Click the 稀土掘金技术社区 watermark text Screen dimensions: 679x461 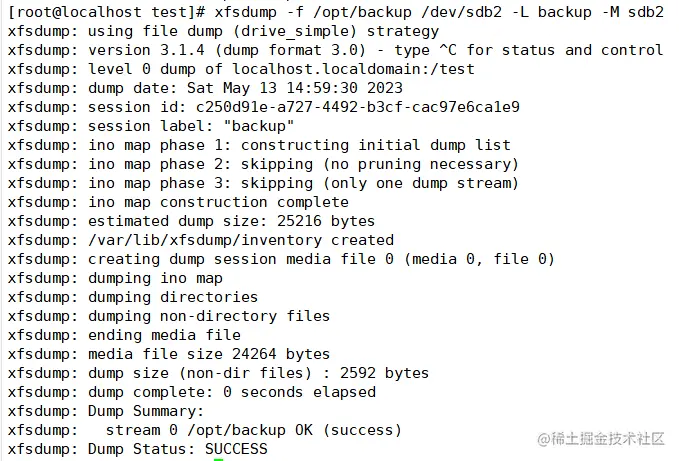[x=610, y=439]
